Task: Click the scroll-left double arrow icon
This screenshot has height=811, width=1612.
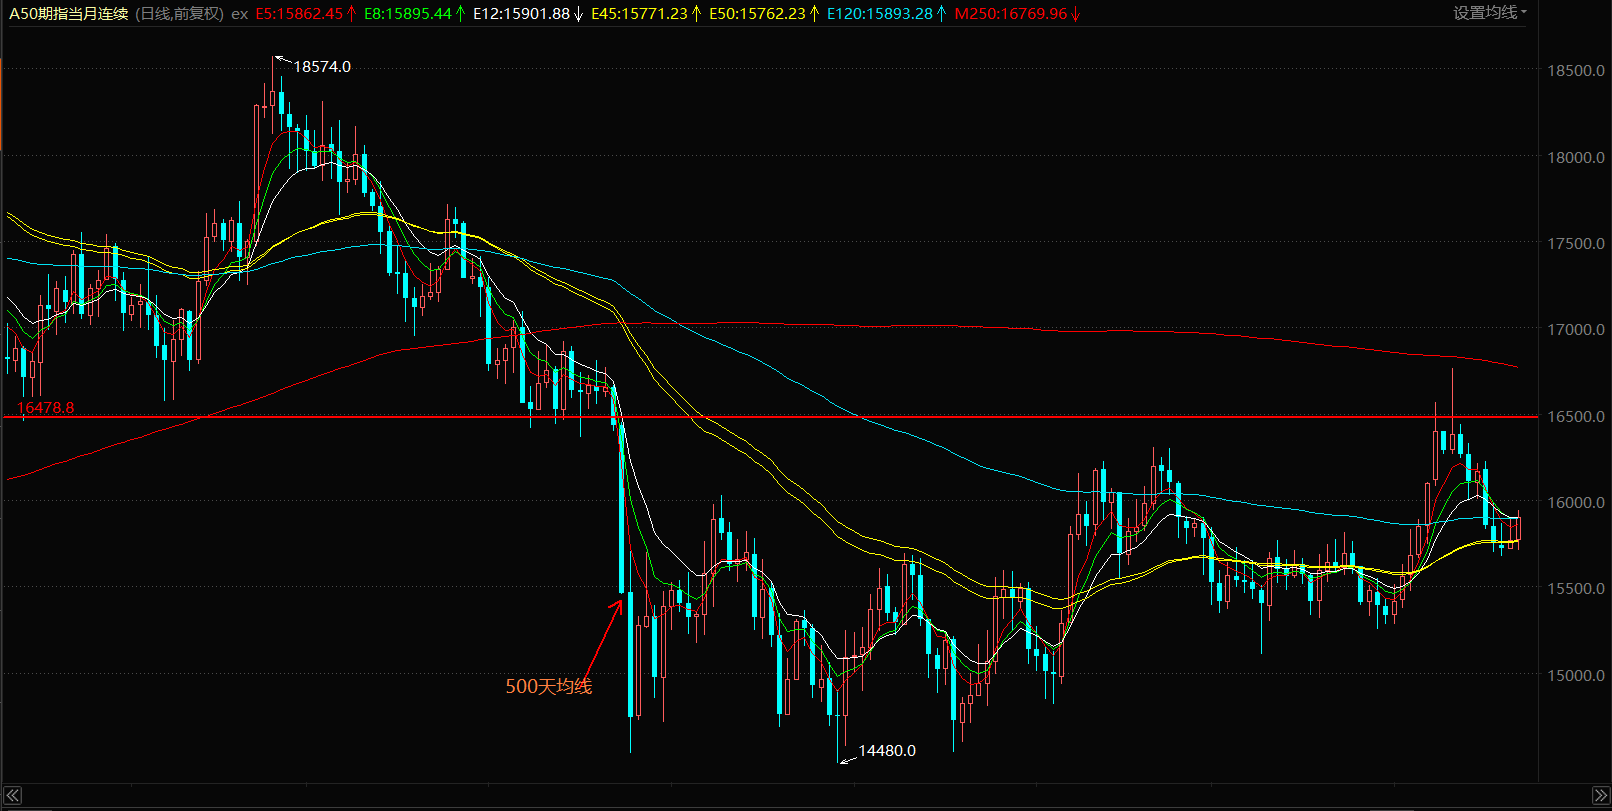Action: 12,796
